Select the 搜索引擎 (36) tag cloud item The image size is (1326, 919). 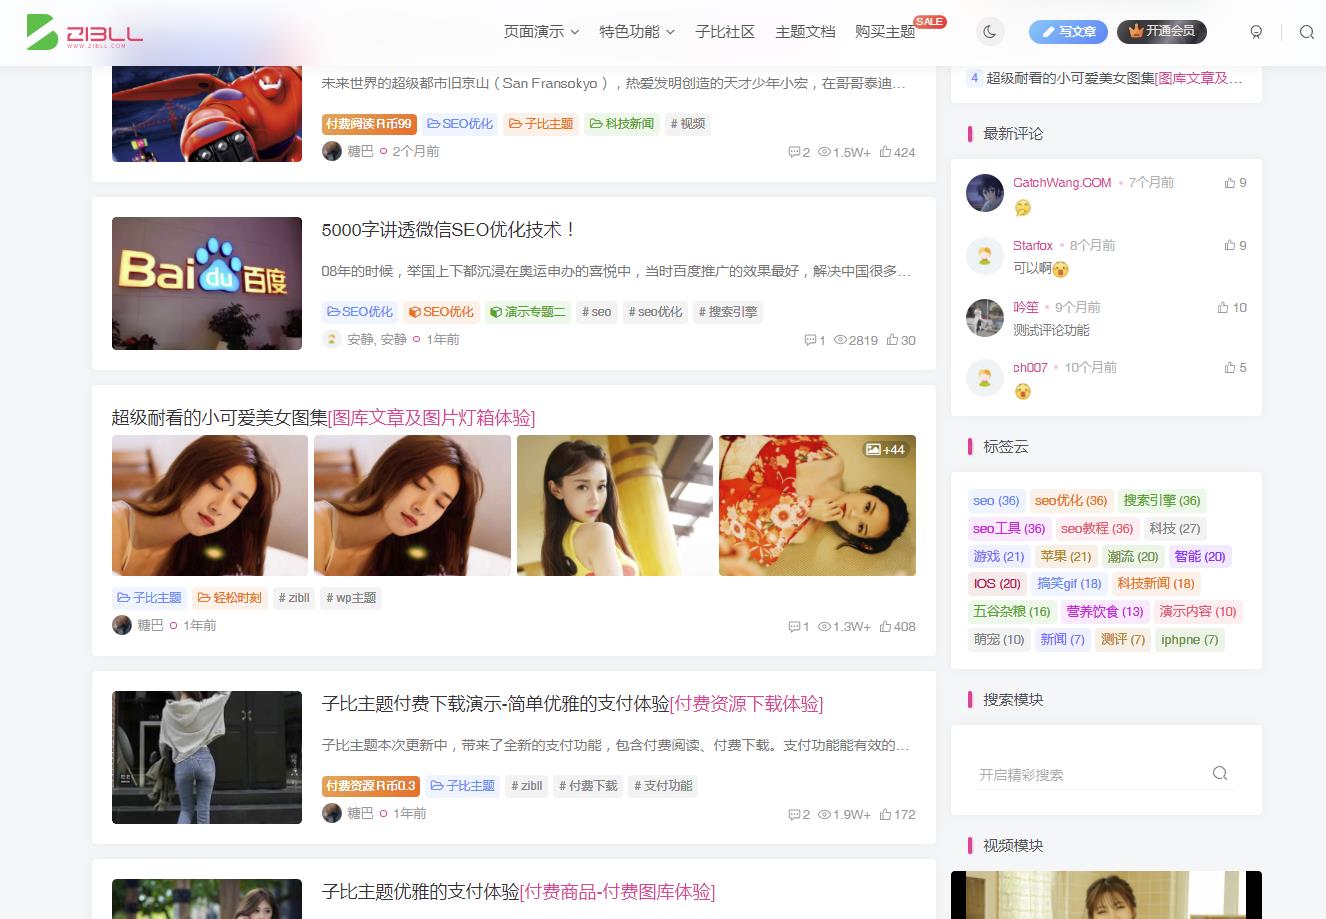pos(1161,501)
